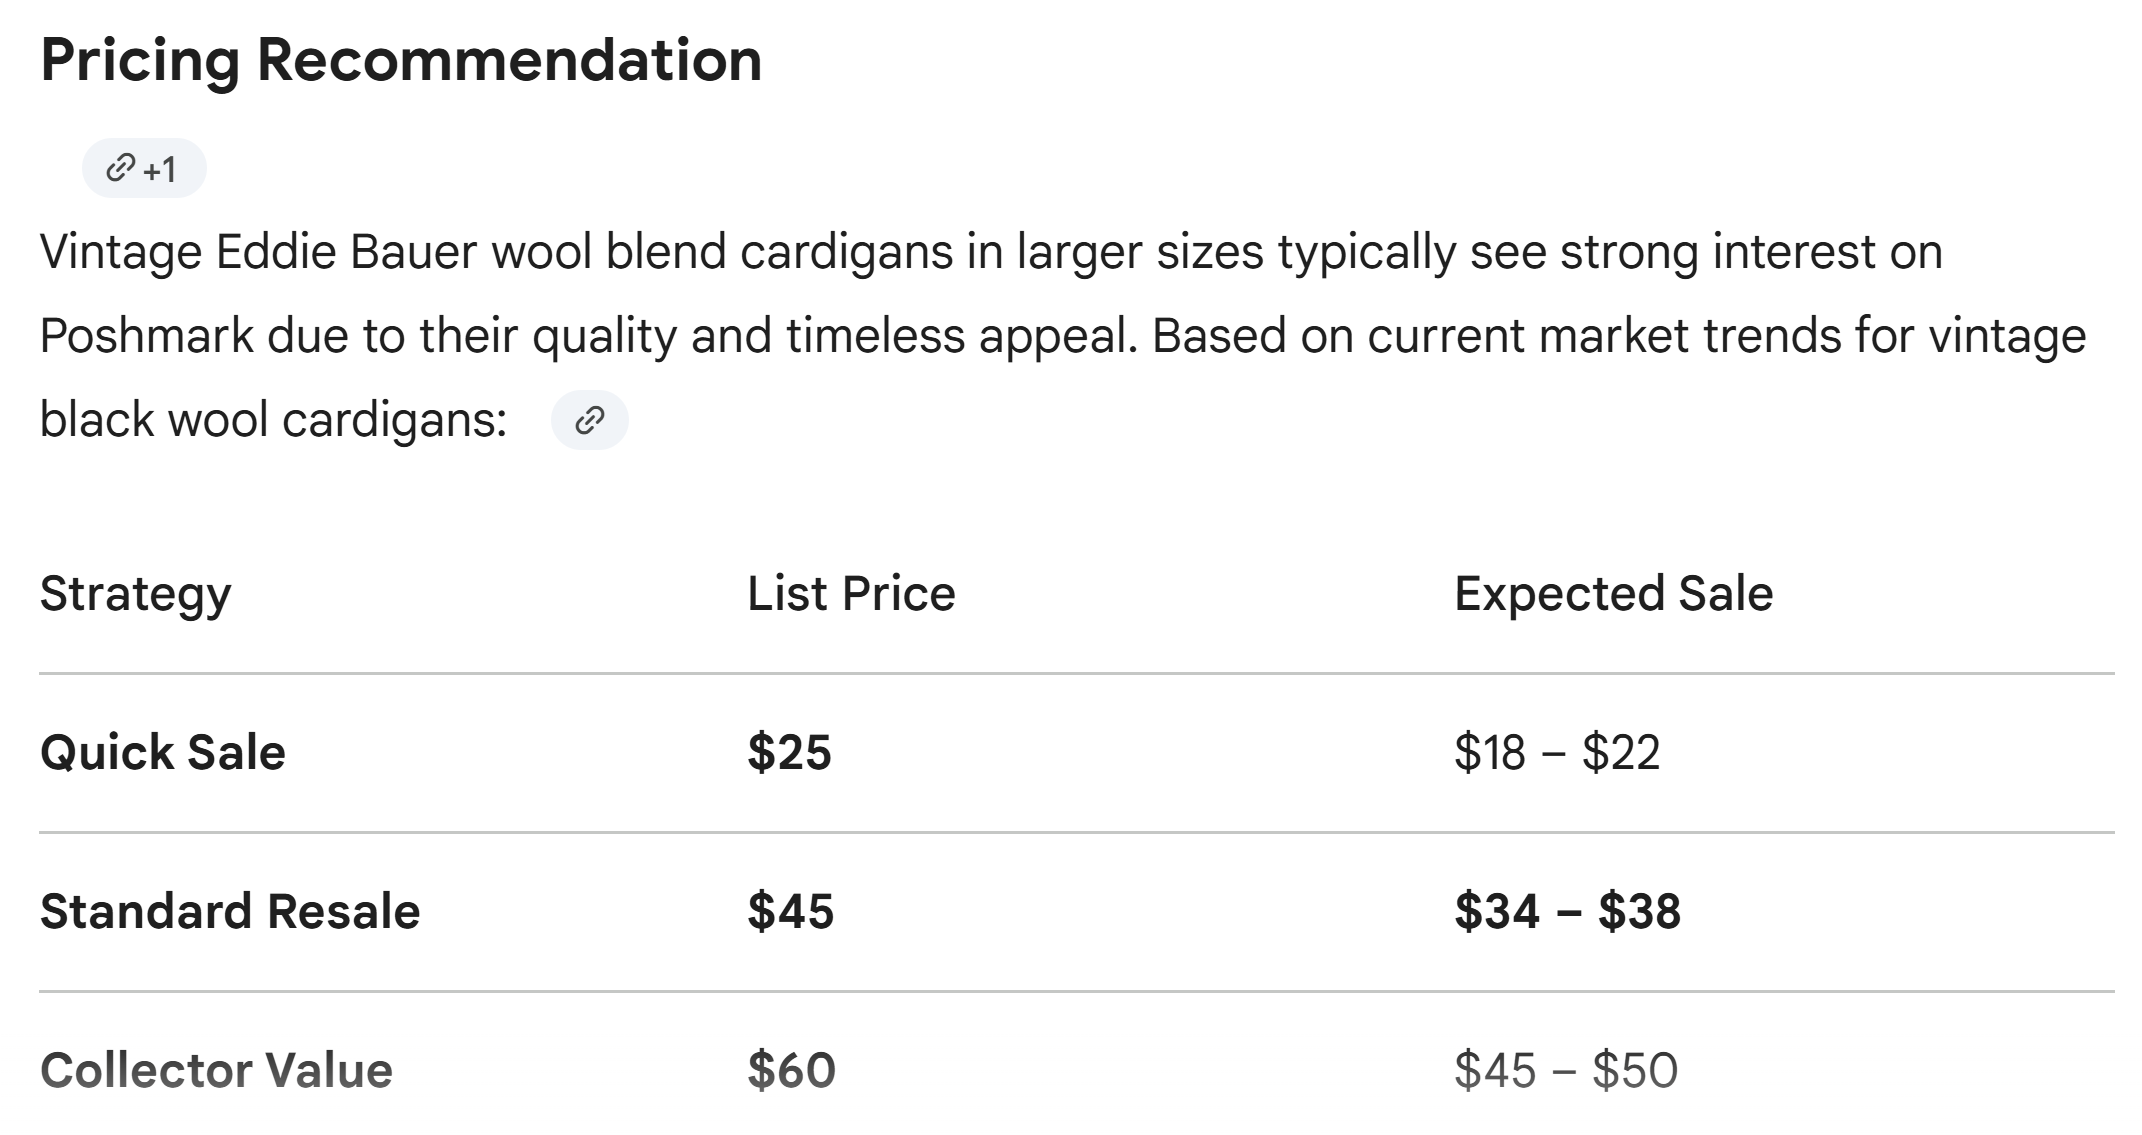This screenshot has width=2142, height=1135.
Task: Click the $25 list price cell
Action: (789, 752)
